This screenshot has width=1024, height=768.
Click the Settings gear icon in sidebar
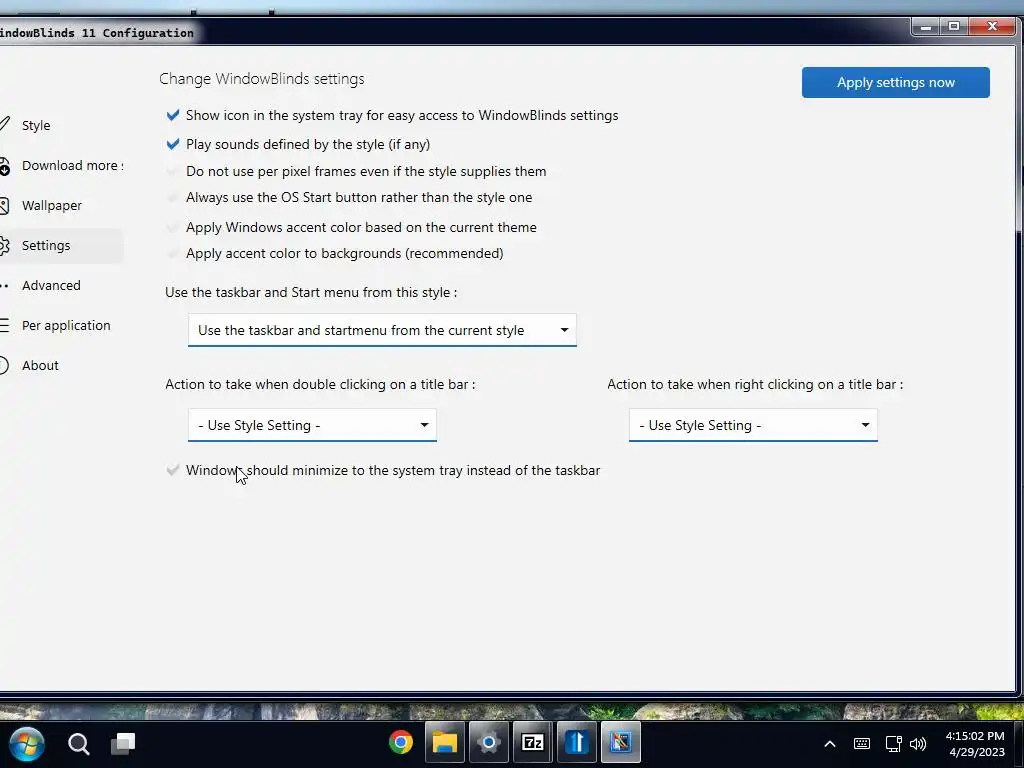point(4,246)
